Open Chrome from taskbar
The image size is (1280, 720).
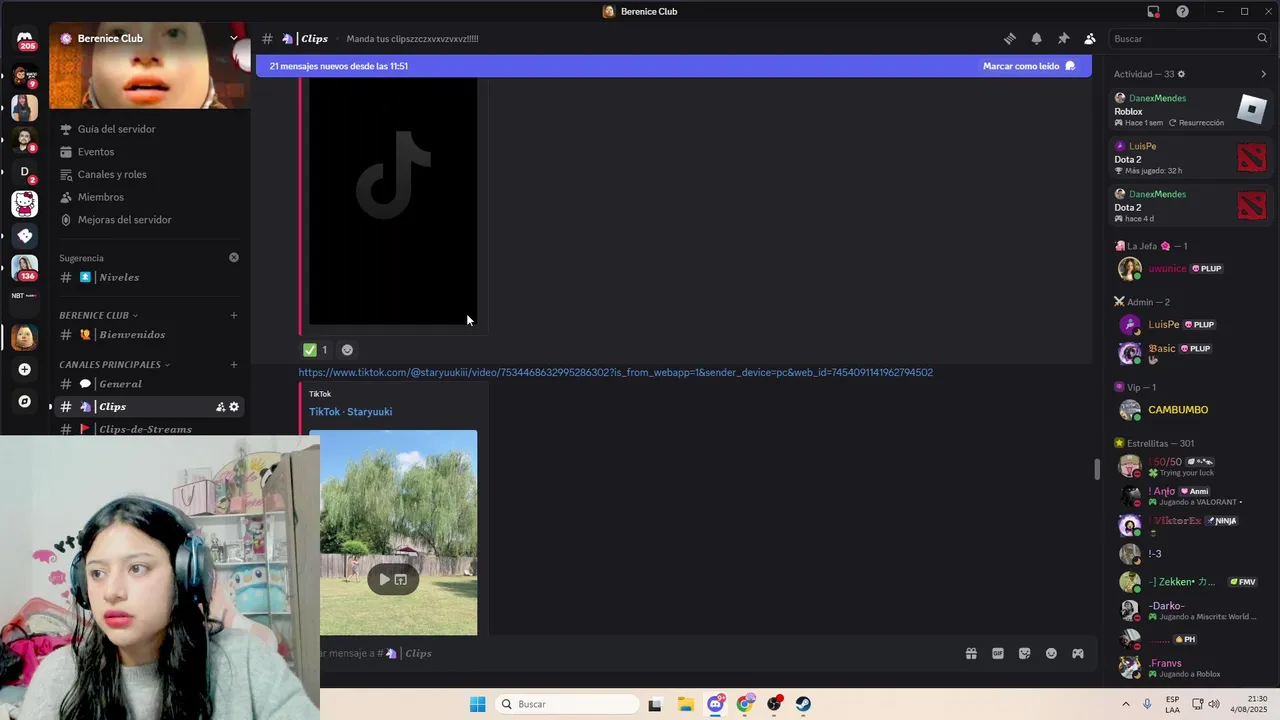[x=744, y=704]
